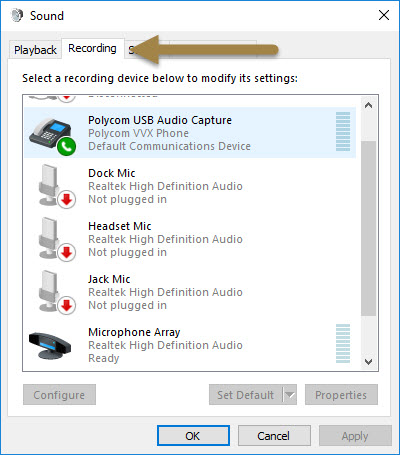Click the scrollbar up arrow
This screenshot has height=455, width=400.
369,106
